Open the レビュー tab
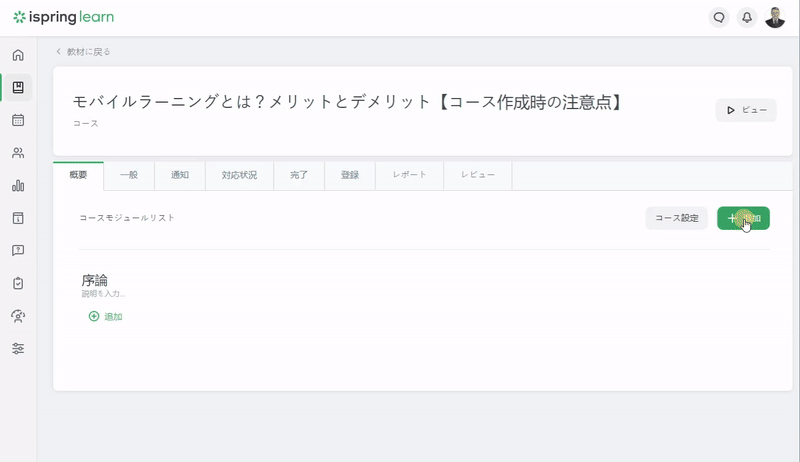 (x=478, y=175)
